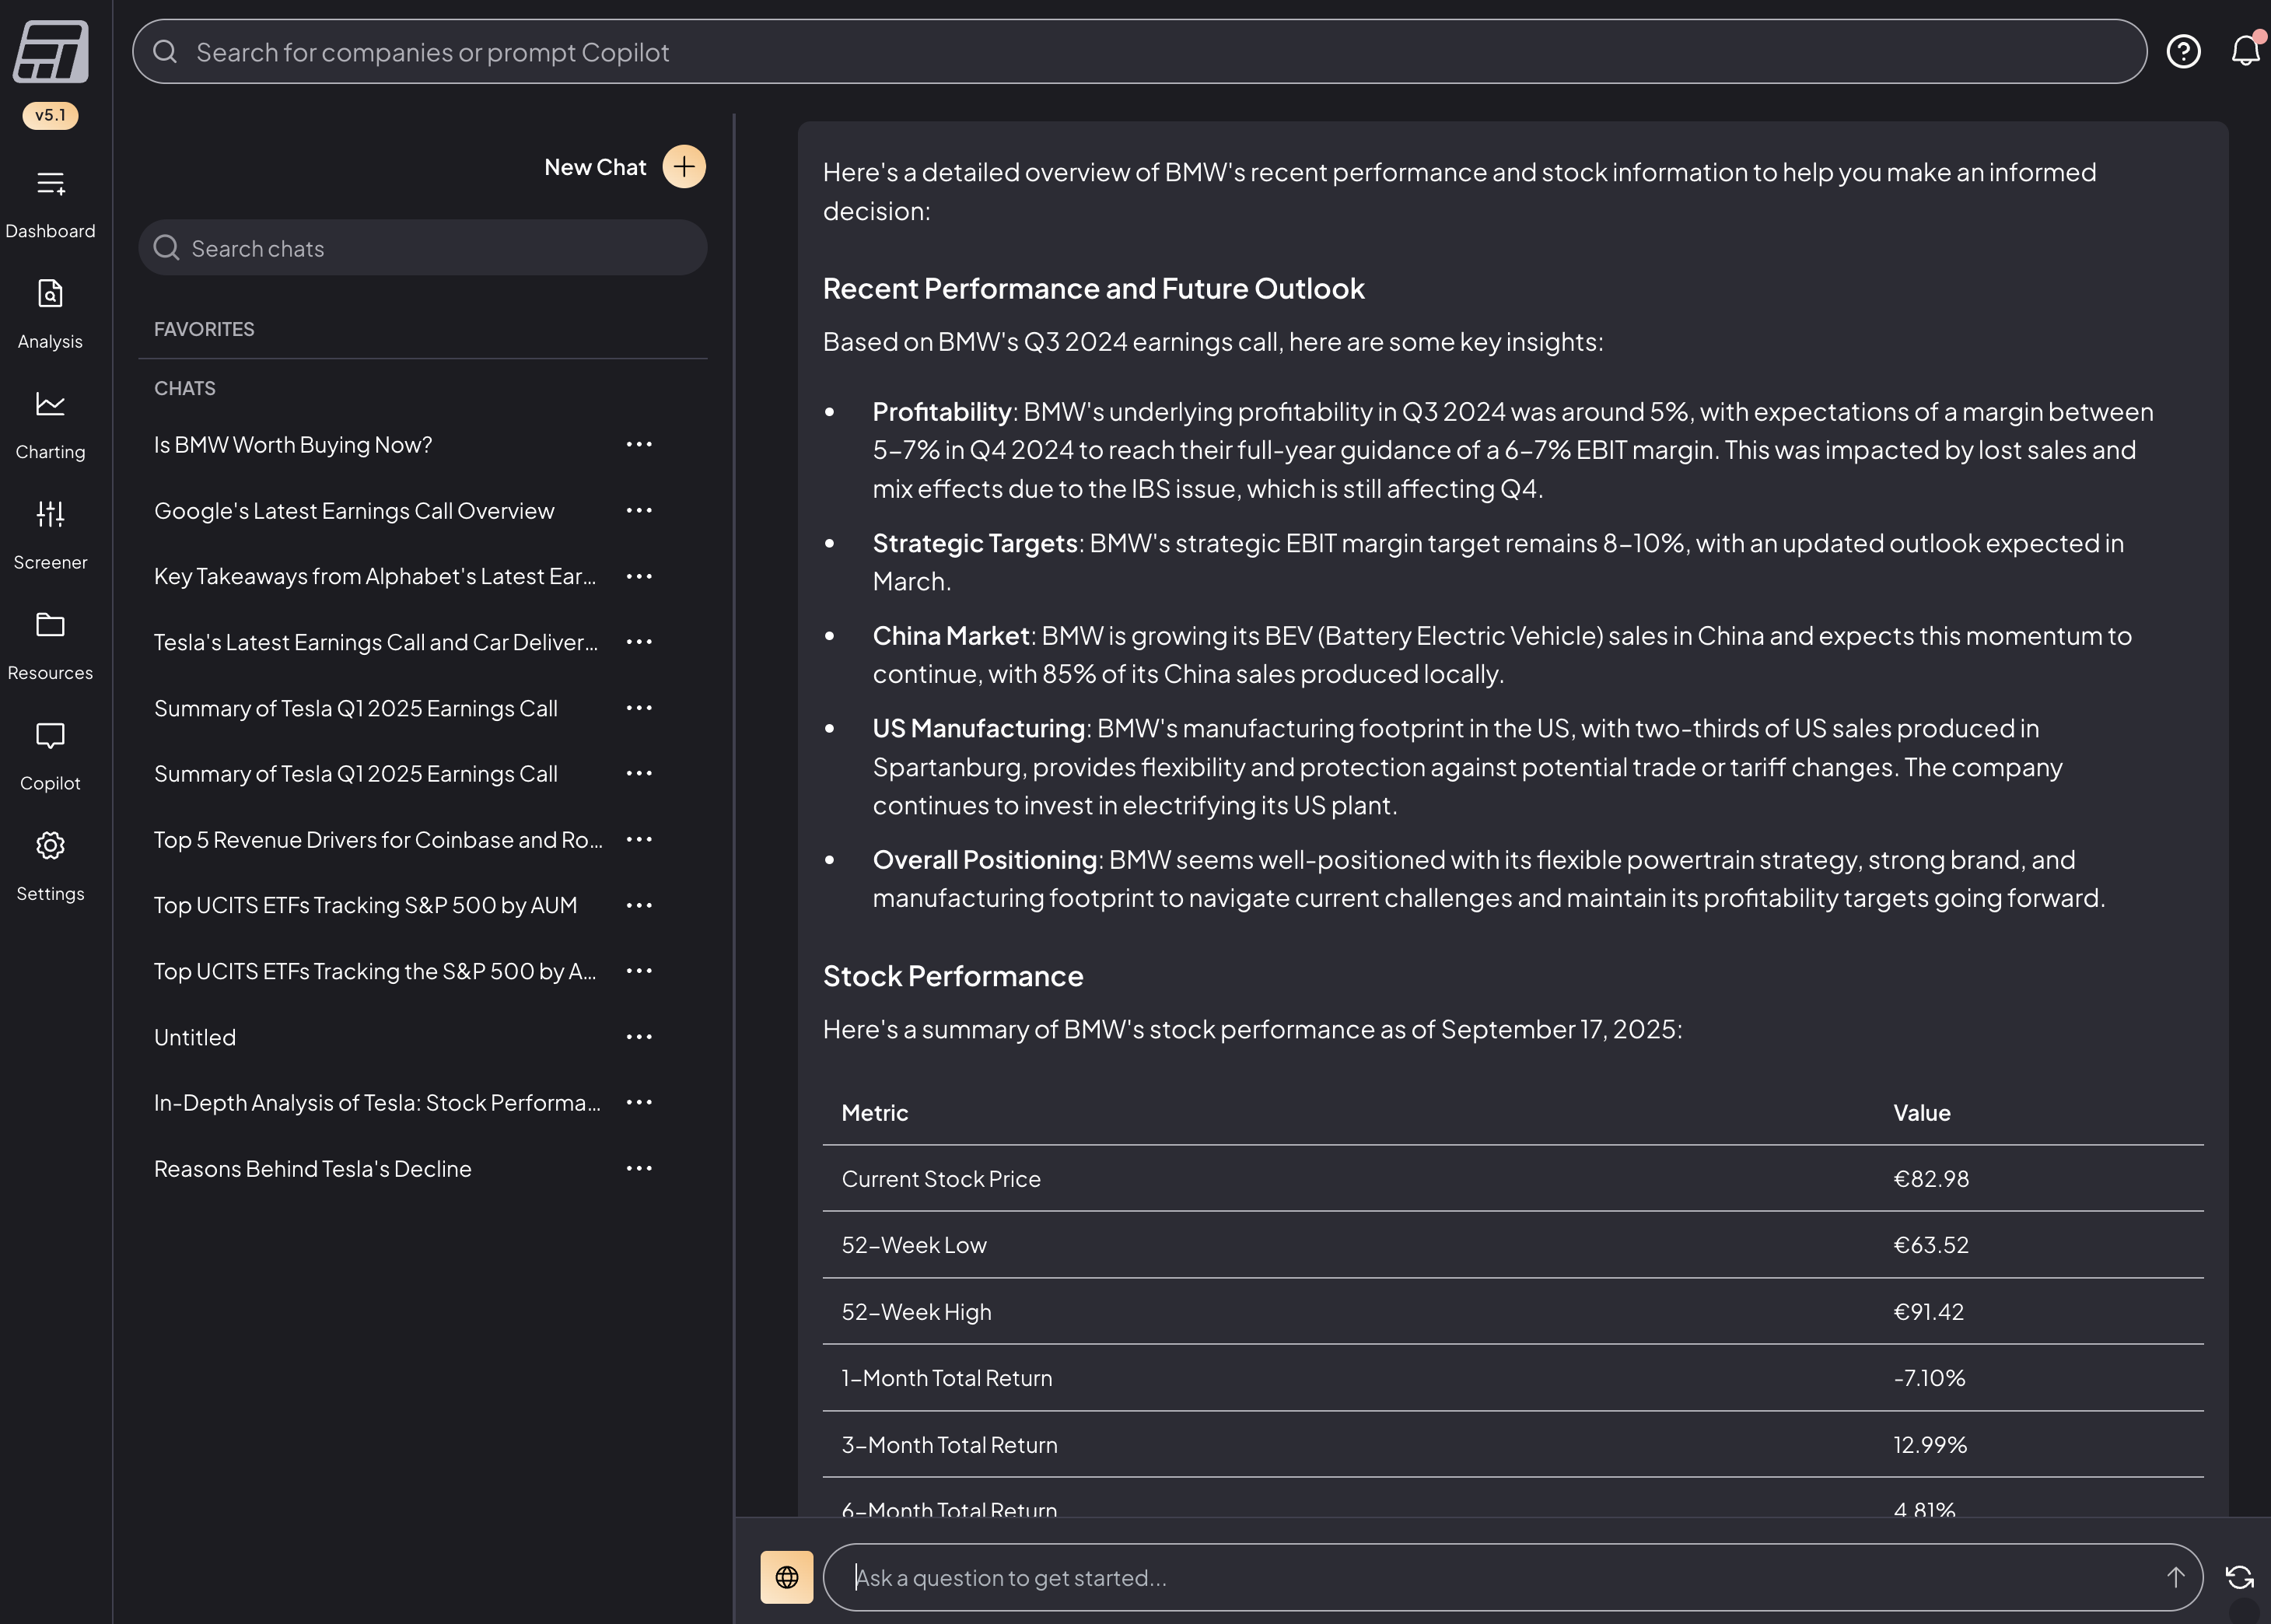Image resolution: width=2271 pixels, height=1624 pixels.
Task: Select Top UCITS ETFs Tracking S&P 500 by AUM chat
Action: [x=366, y=906]
